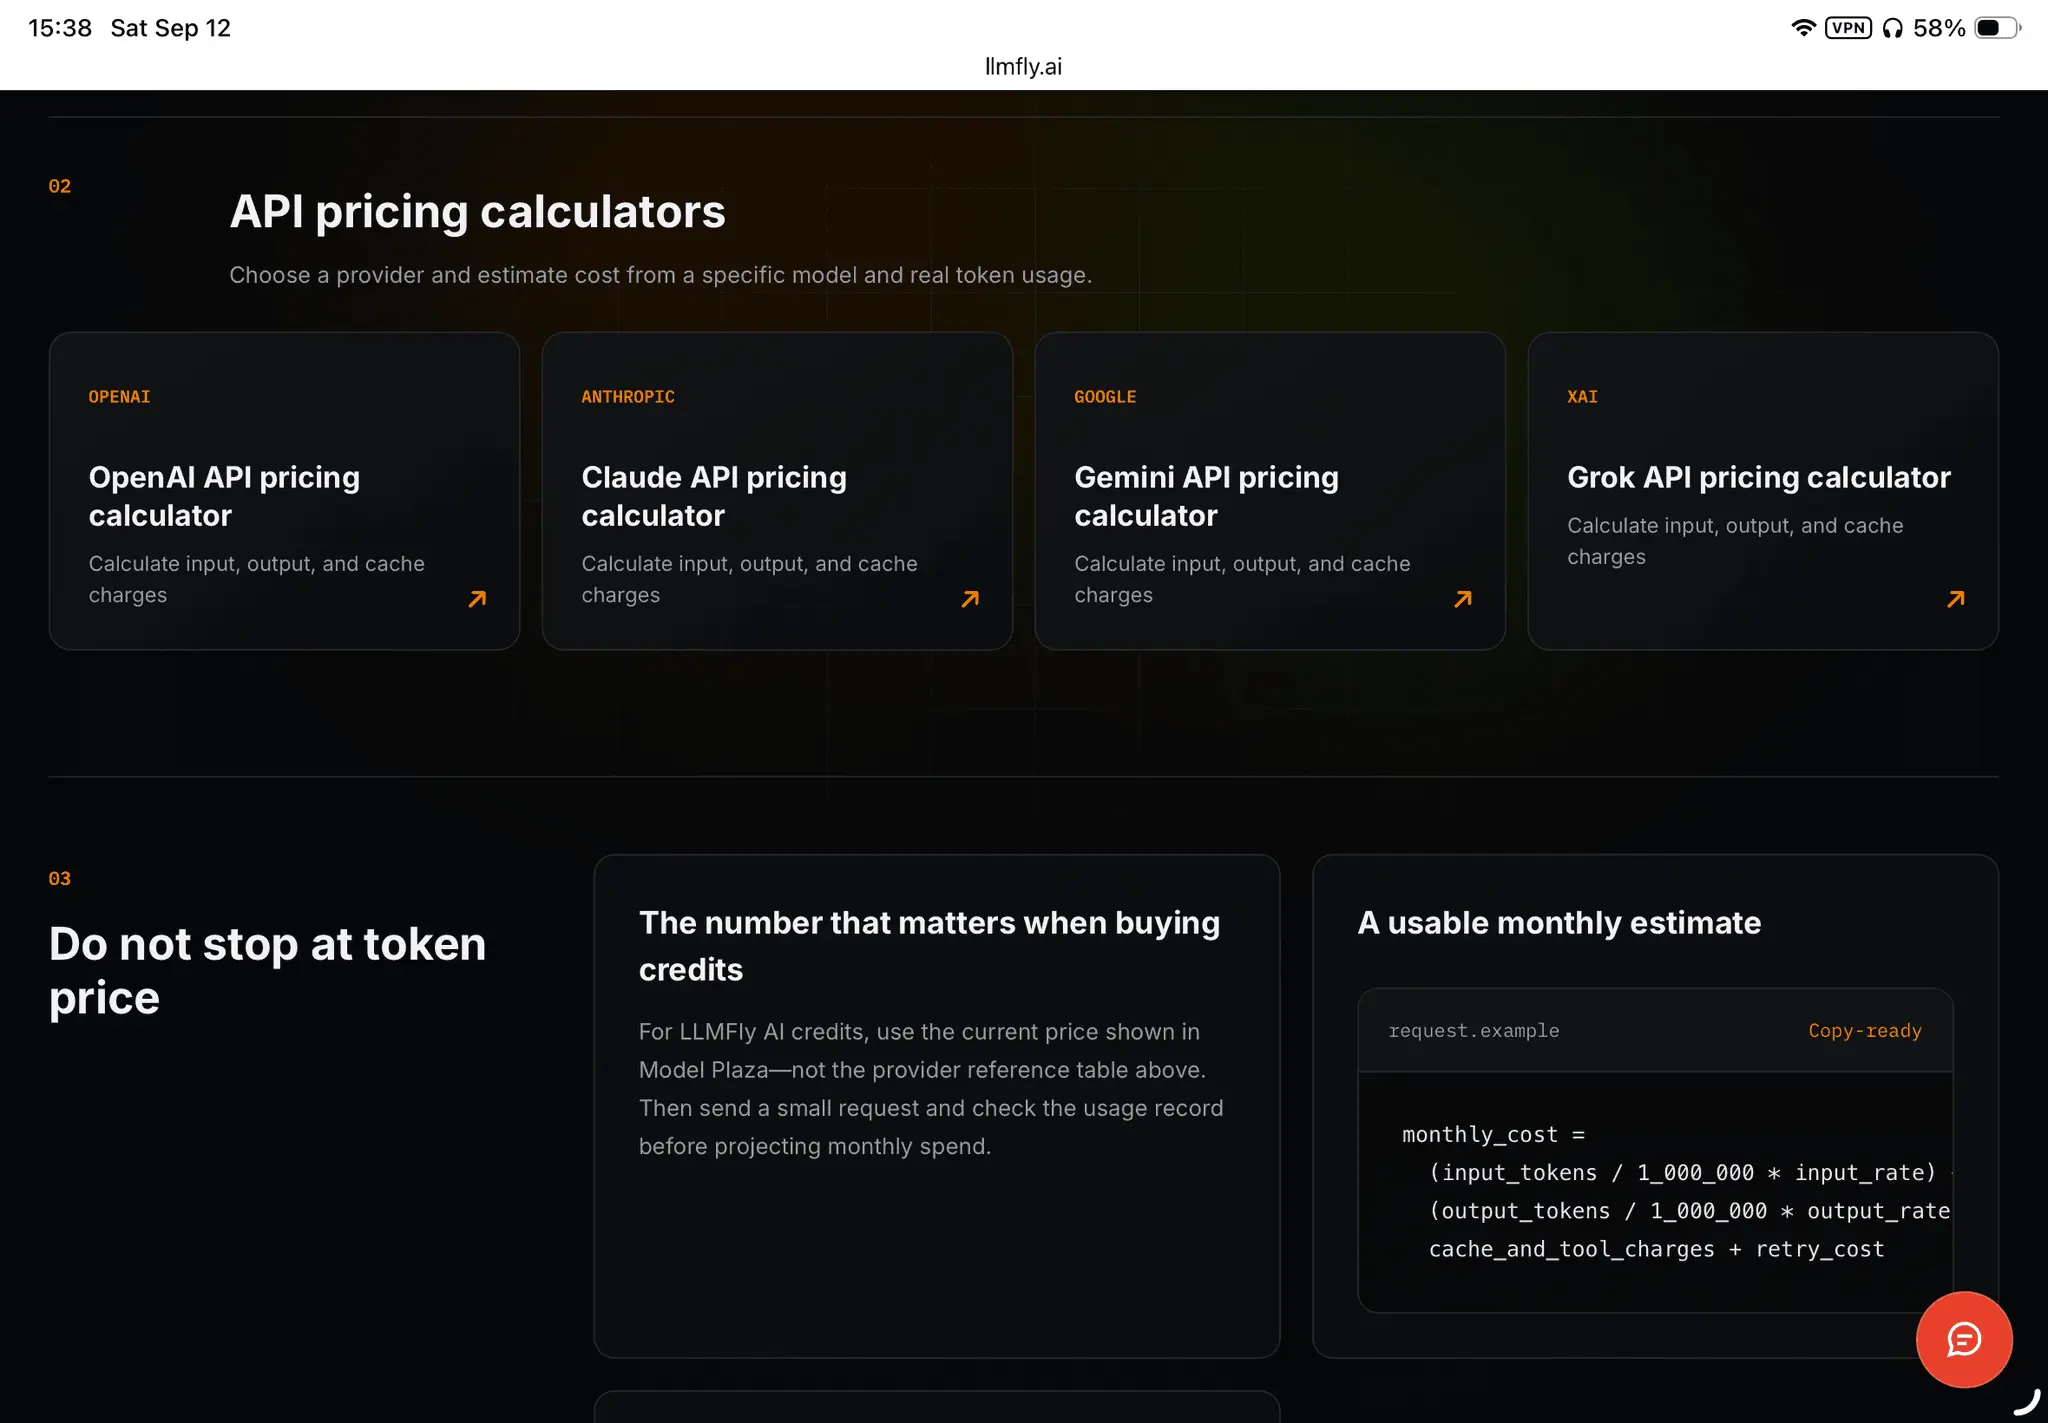The image size is (2048, 1423).
Task: Click the section number 03 label
Action: (60, 879)
